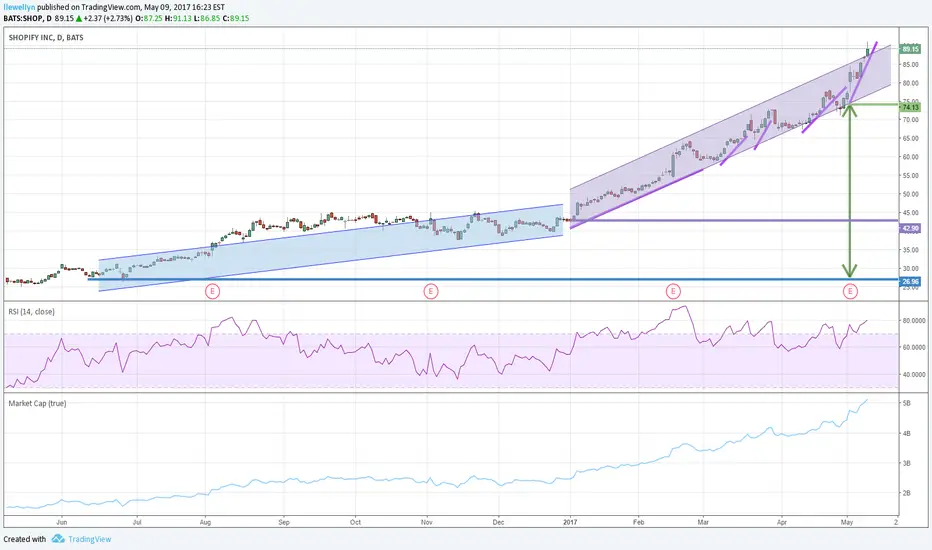Click the BATS:SHOP, D symbol text
Screen dimensions: 932x550
pos(27,18)
